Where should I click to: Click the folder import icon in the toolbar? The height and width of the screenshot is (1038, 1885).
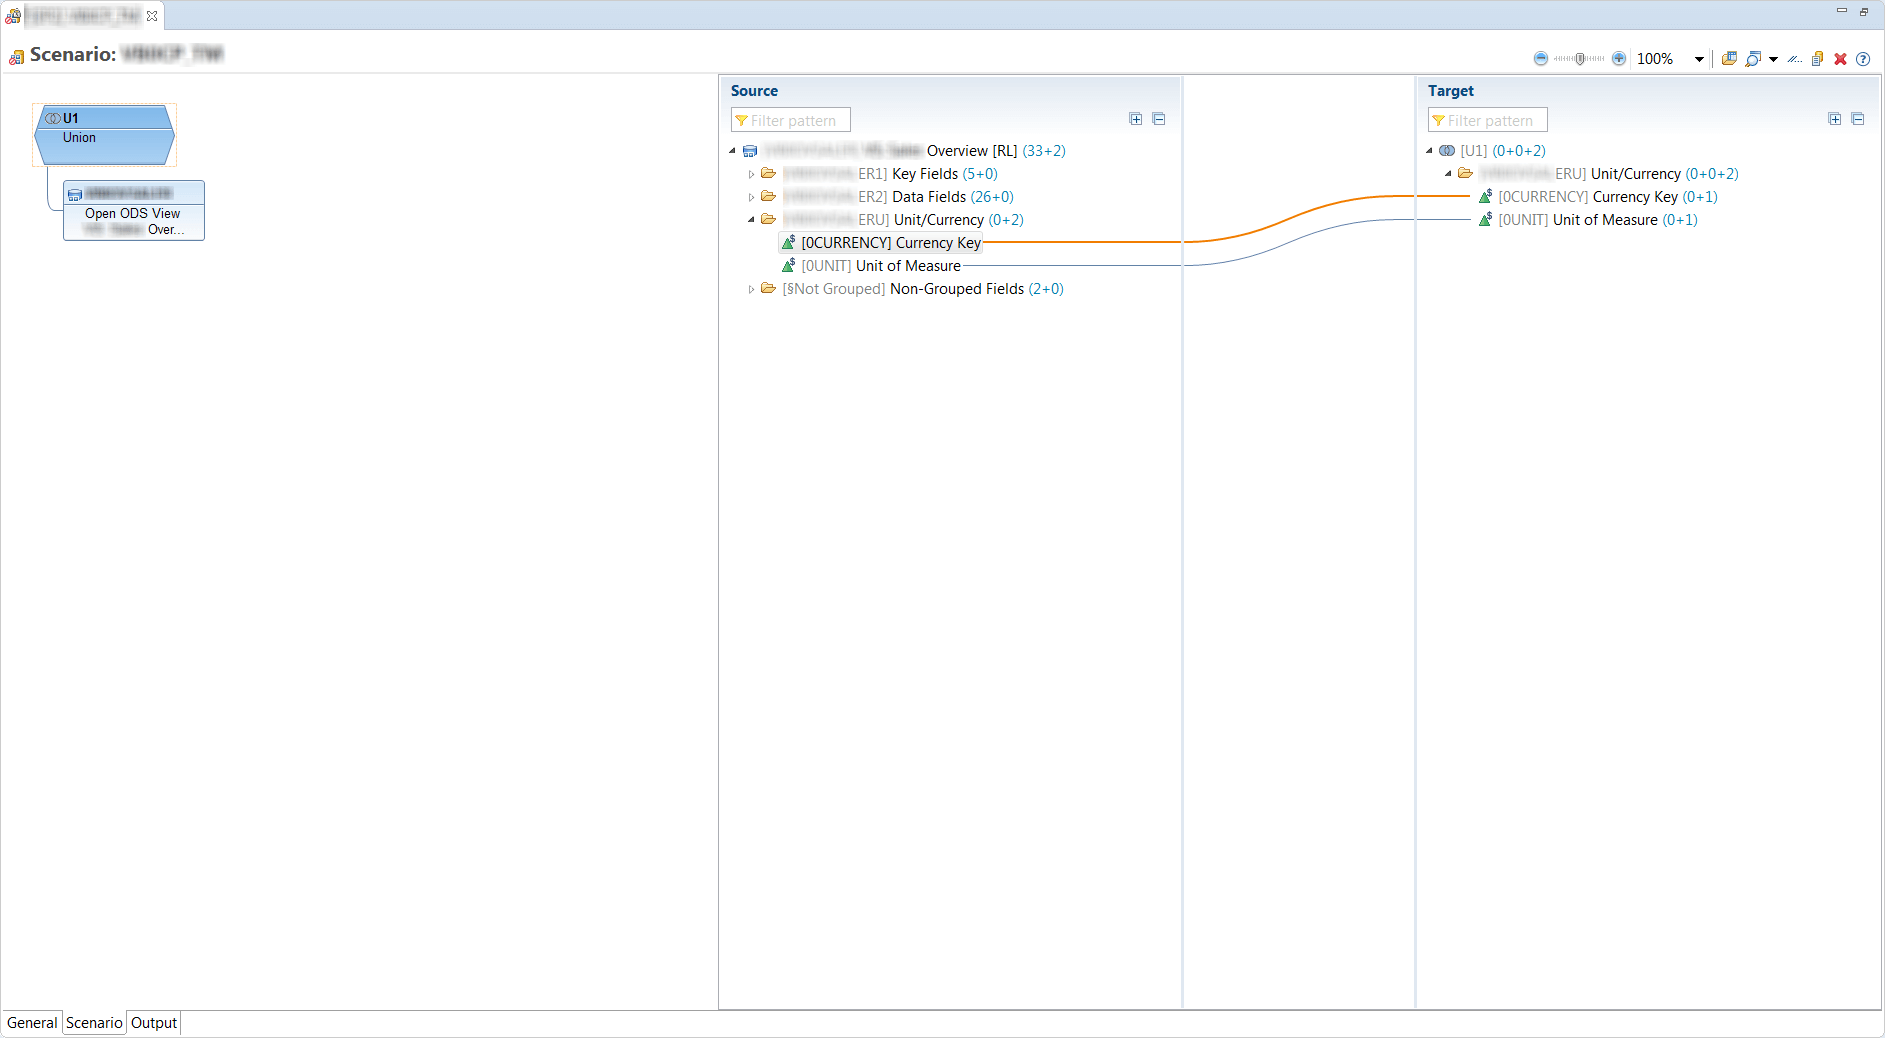[x=1730, y=58]
